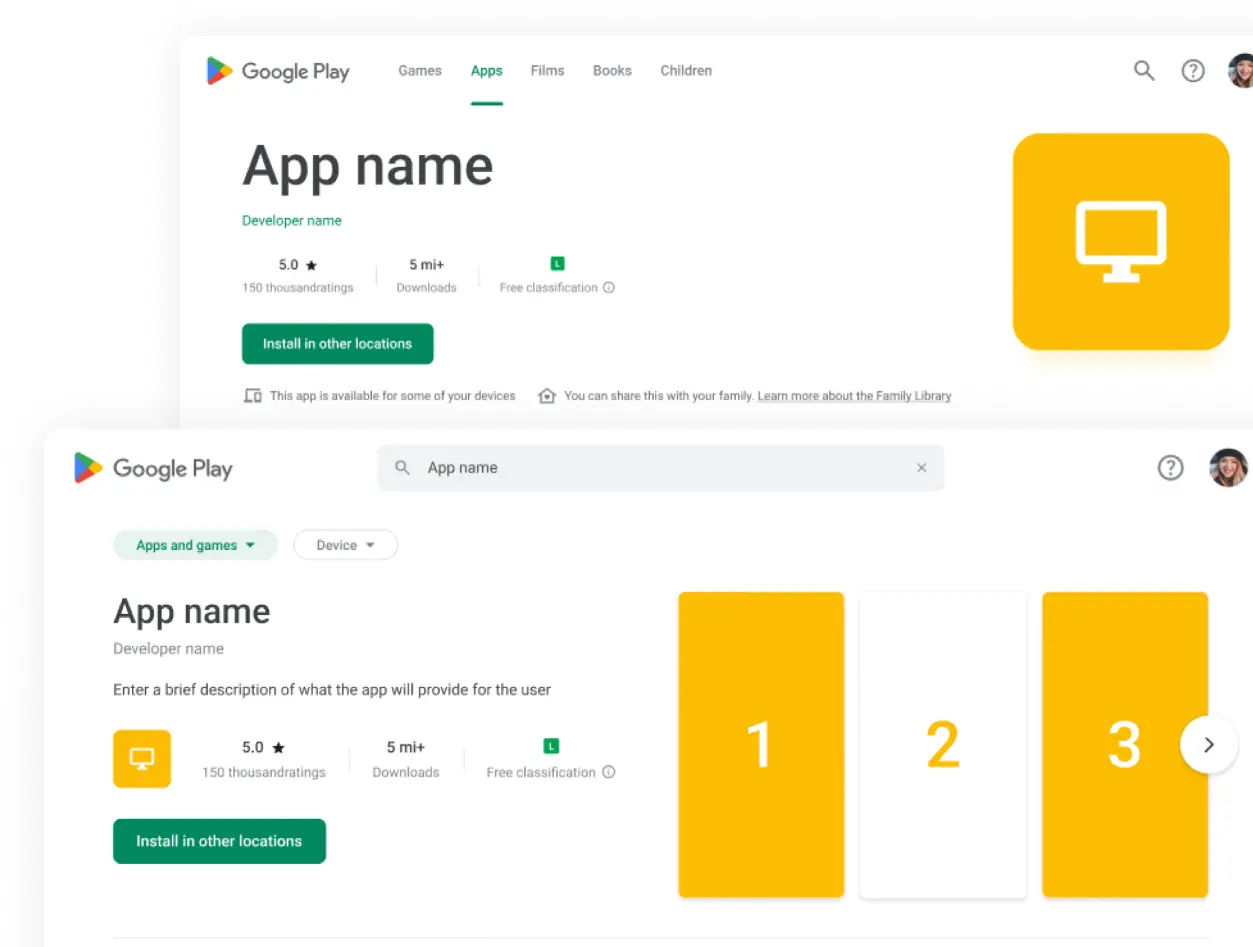Open Learn more about the Family Library link
The image size is (1253, 947).
click(x=853, y=395)
